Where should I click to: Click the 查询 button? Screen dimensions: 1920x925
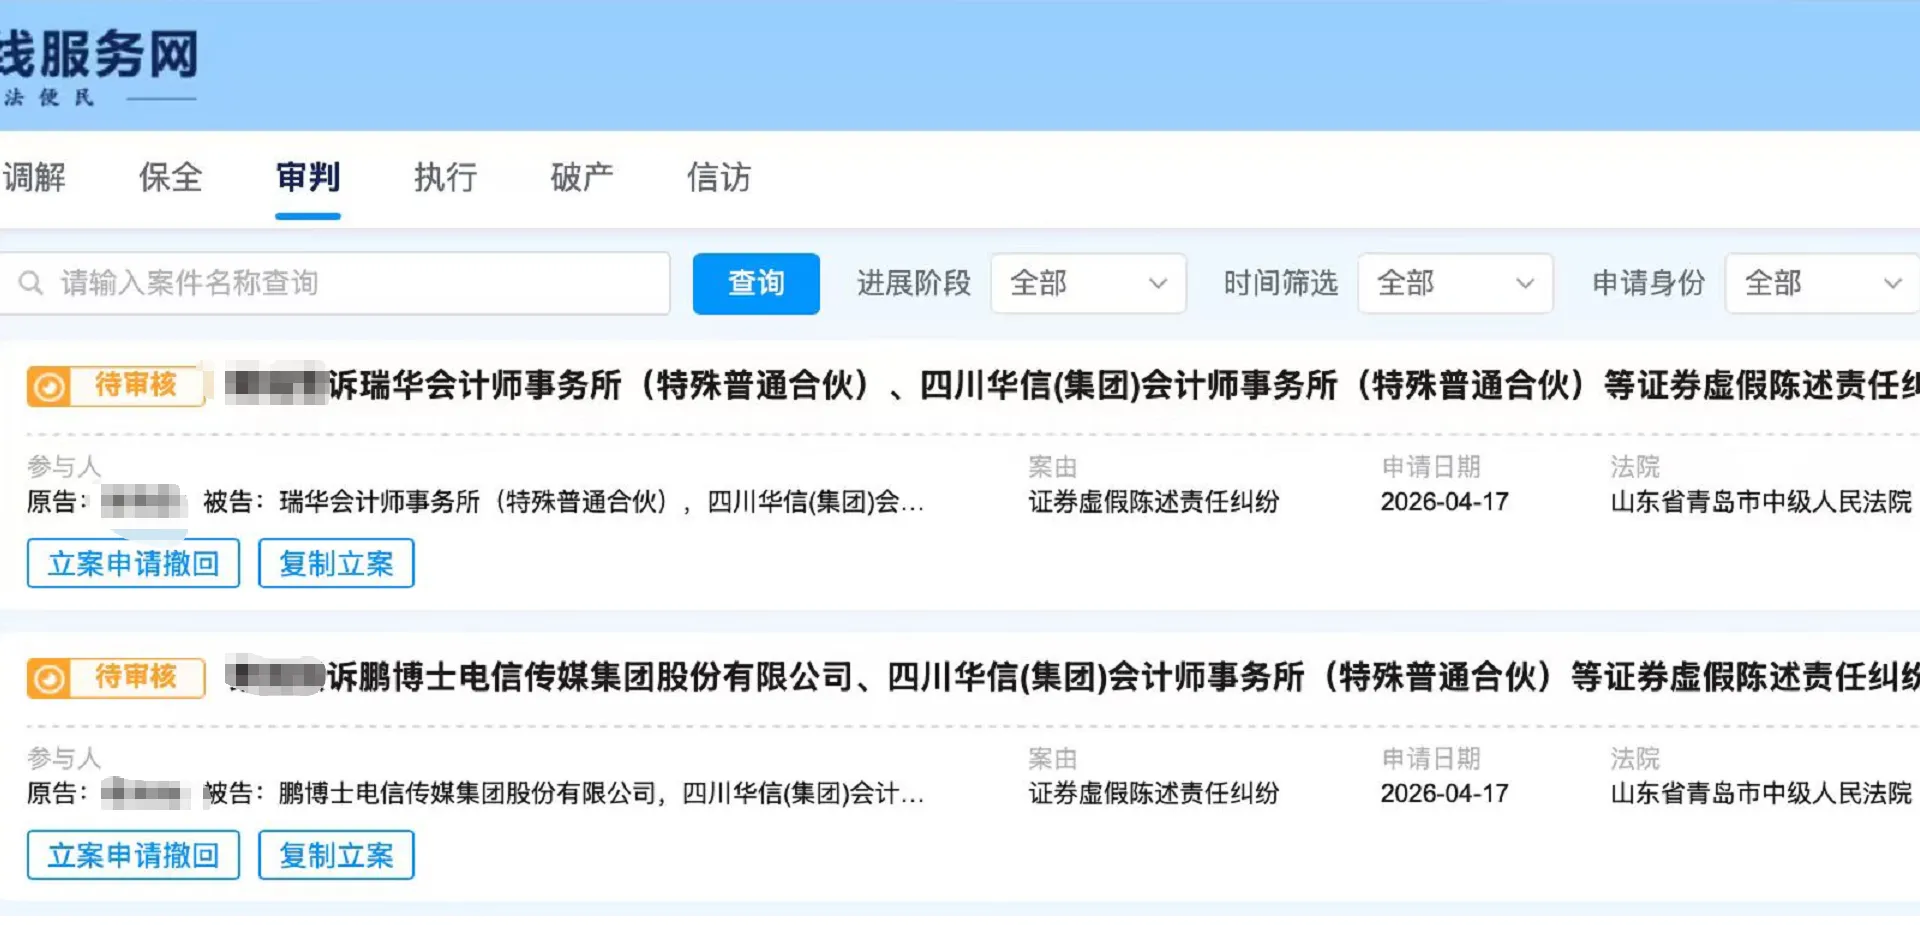point(756,284)
